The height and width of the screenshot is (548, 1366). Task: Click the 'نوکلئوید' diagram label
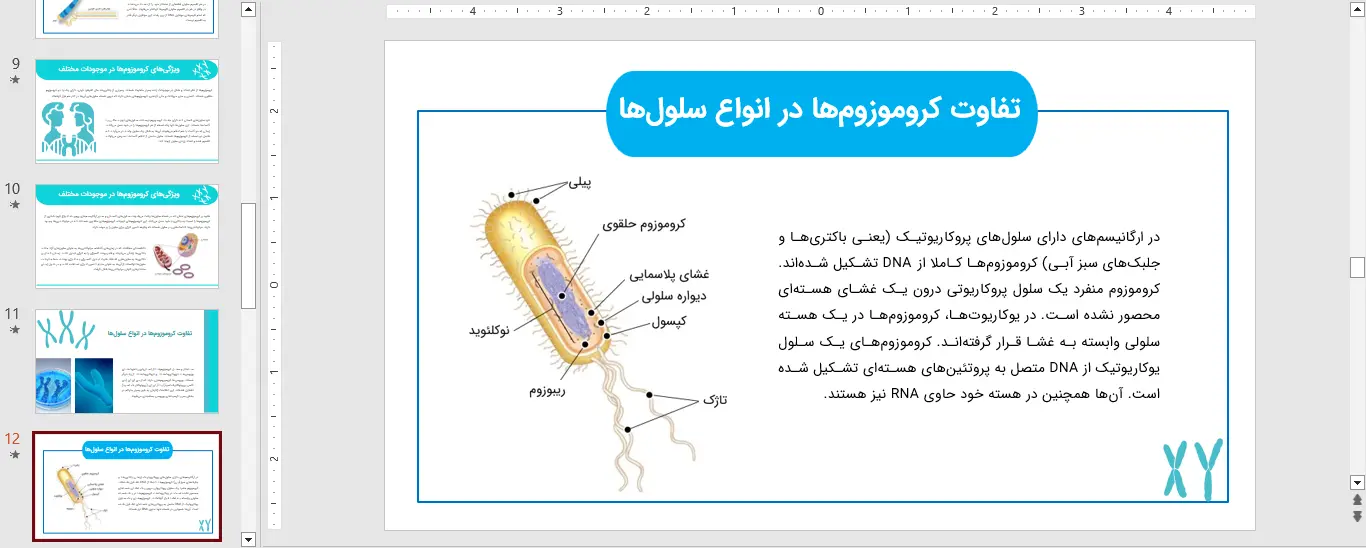pos(490,329)
